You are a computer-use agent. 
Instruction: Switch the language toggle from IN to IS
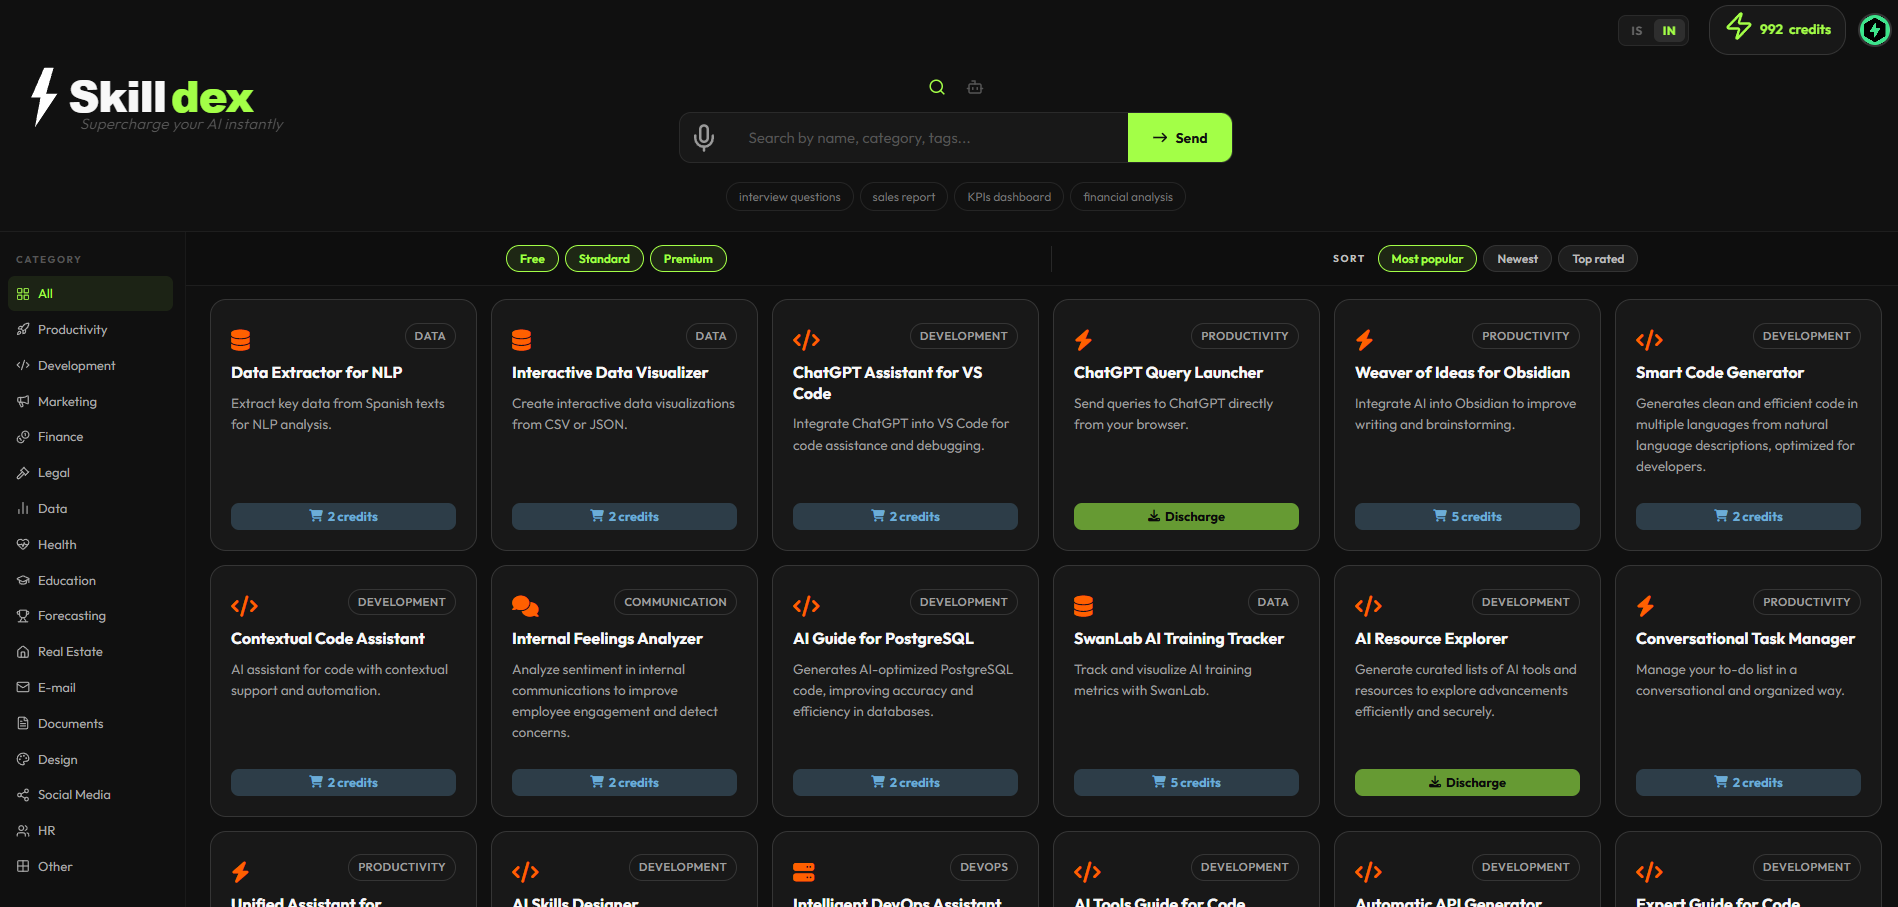pyautogui.click(x=1637, y=30)
